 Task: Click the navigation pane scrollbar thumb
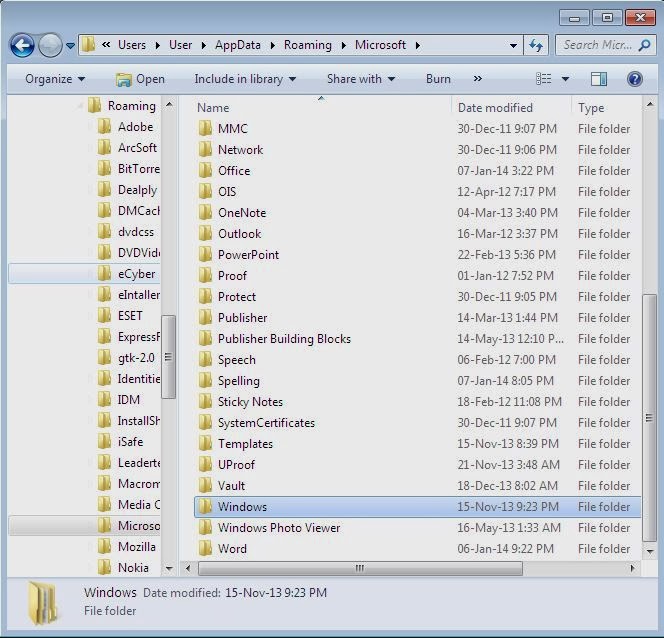[x=168, y=357]
